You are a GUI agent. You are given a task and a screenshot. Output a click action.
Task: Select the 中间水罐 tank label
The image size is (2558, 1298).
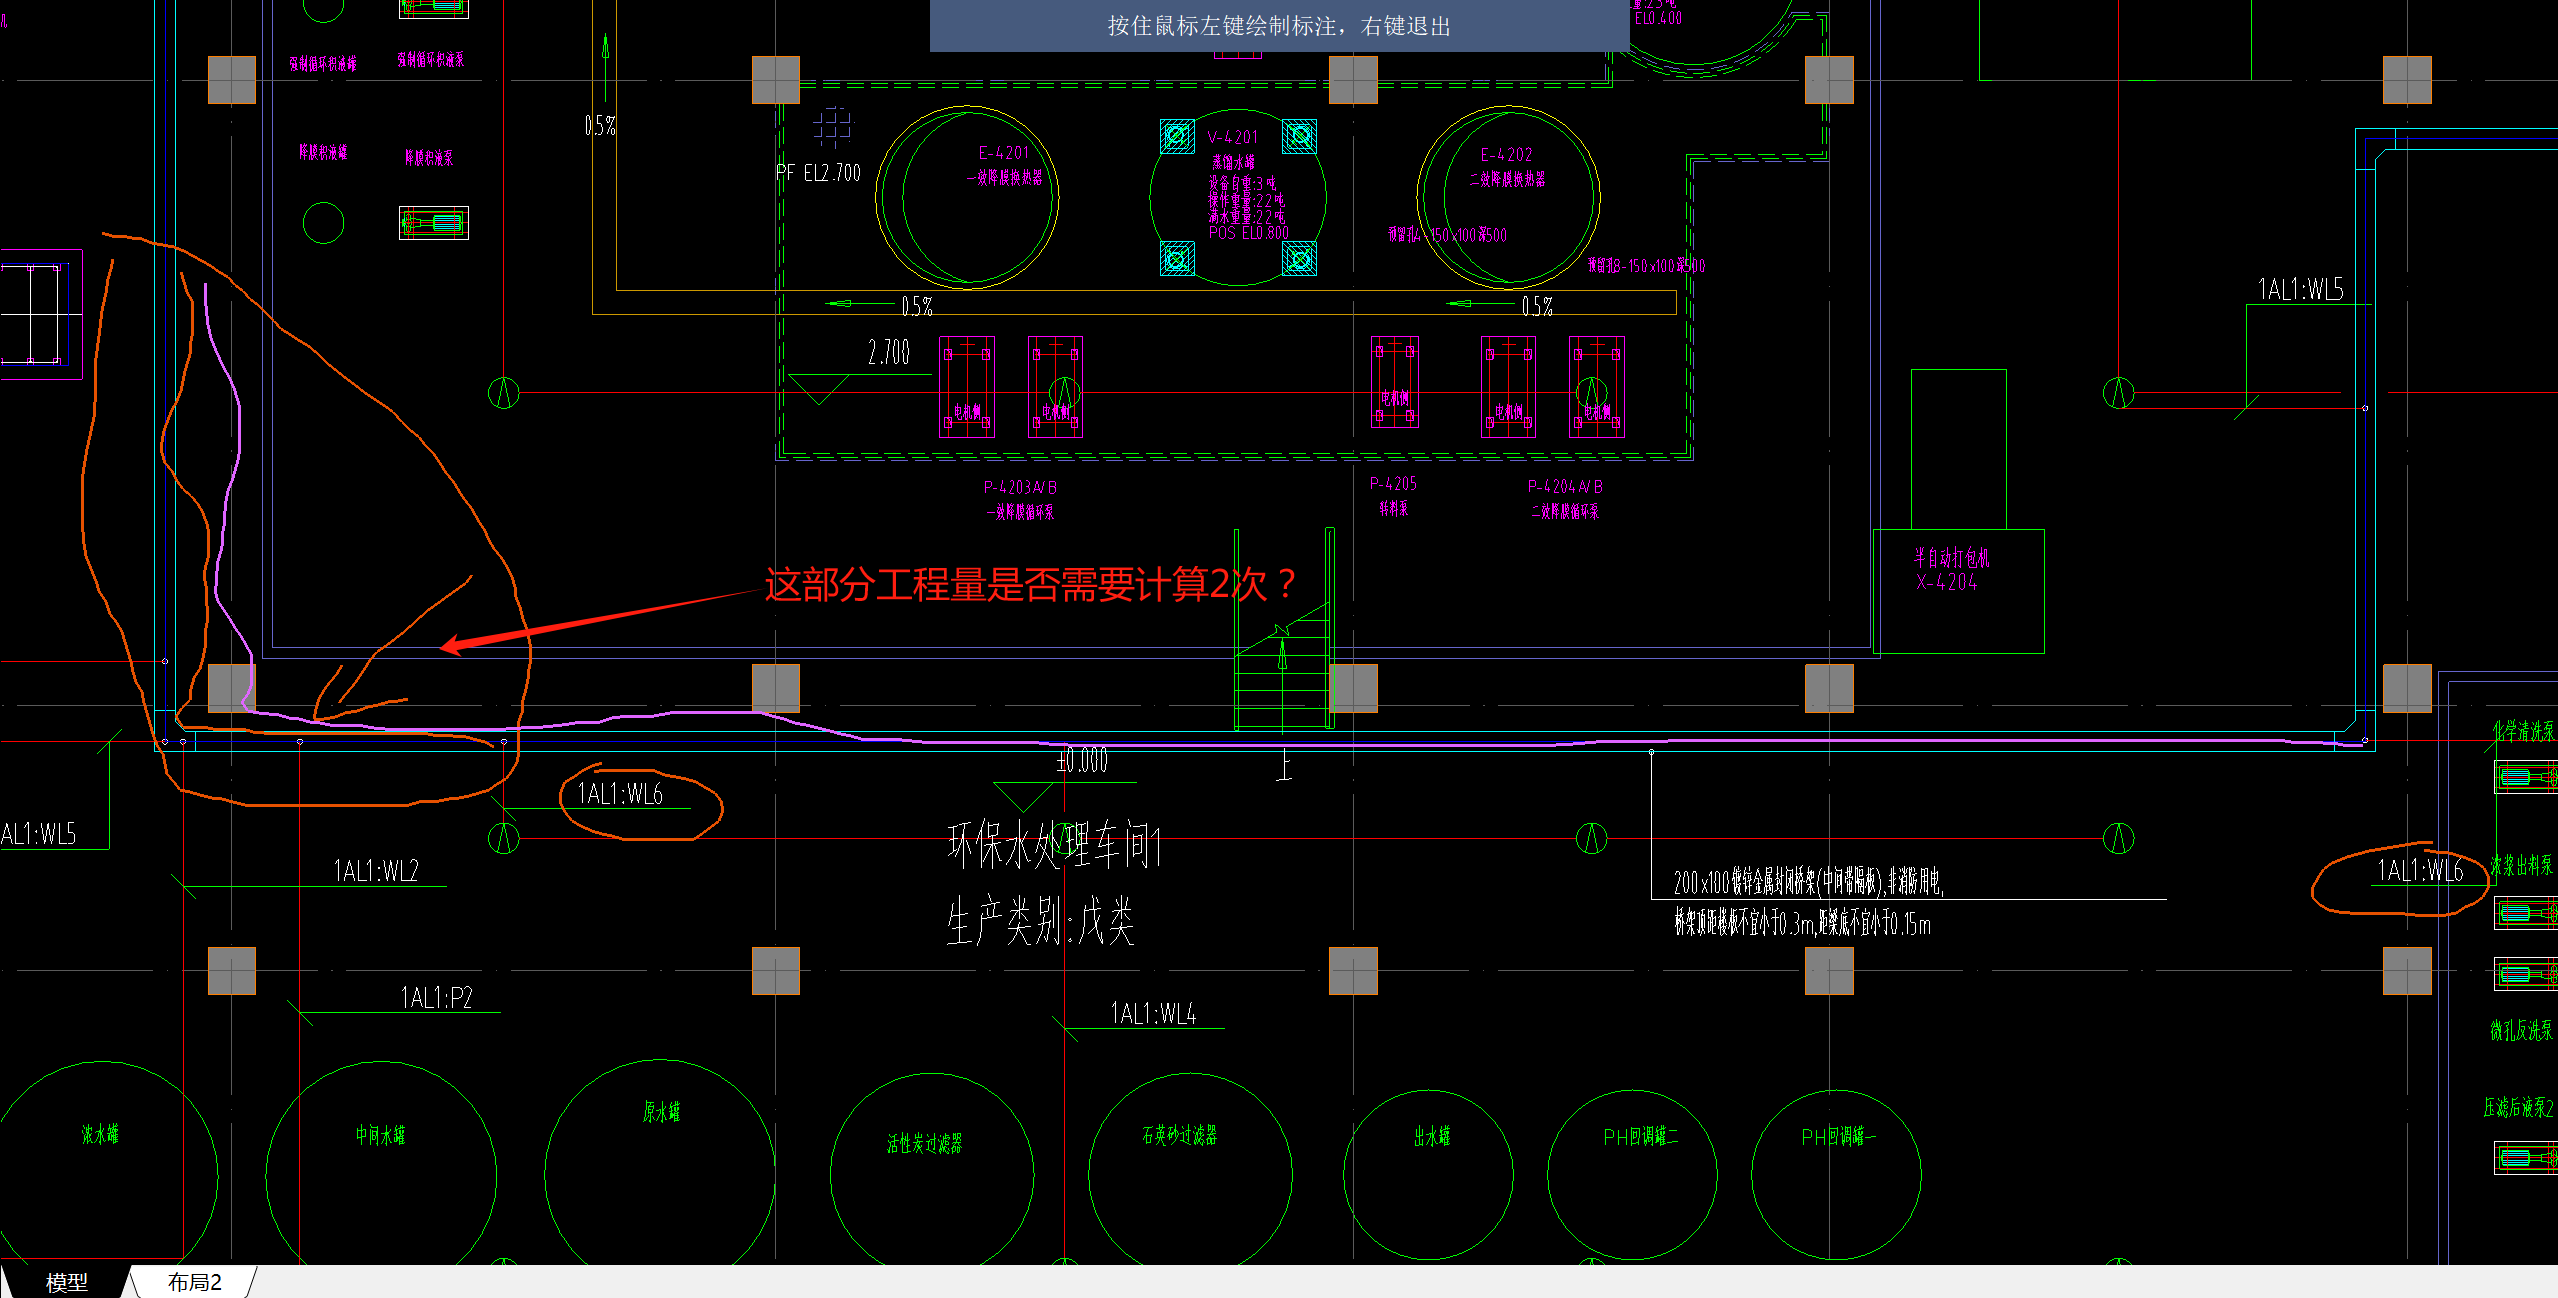click(380, 1135)
